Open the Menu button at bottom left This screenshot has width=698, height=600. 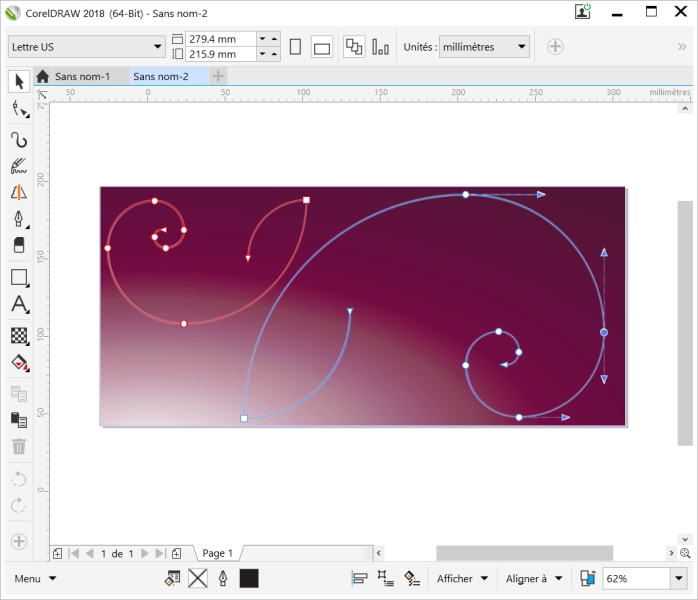tap(35, 578)
